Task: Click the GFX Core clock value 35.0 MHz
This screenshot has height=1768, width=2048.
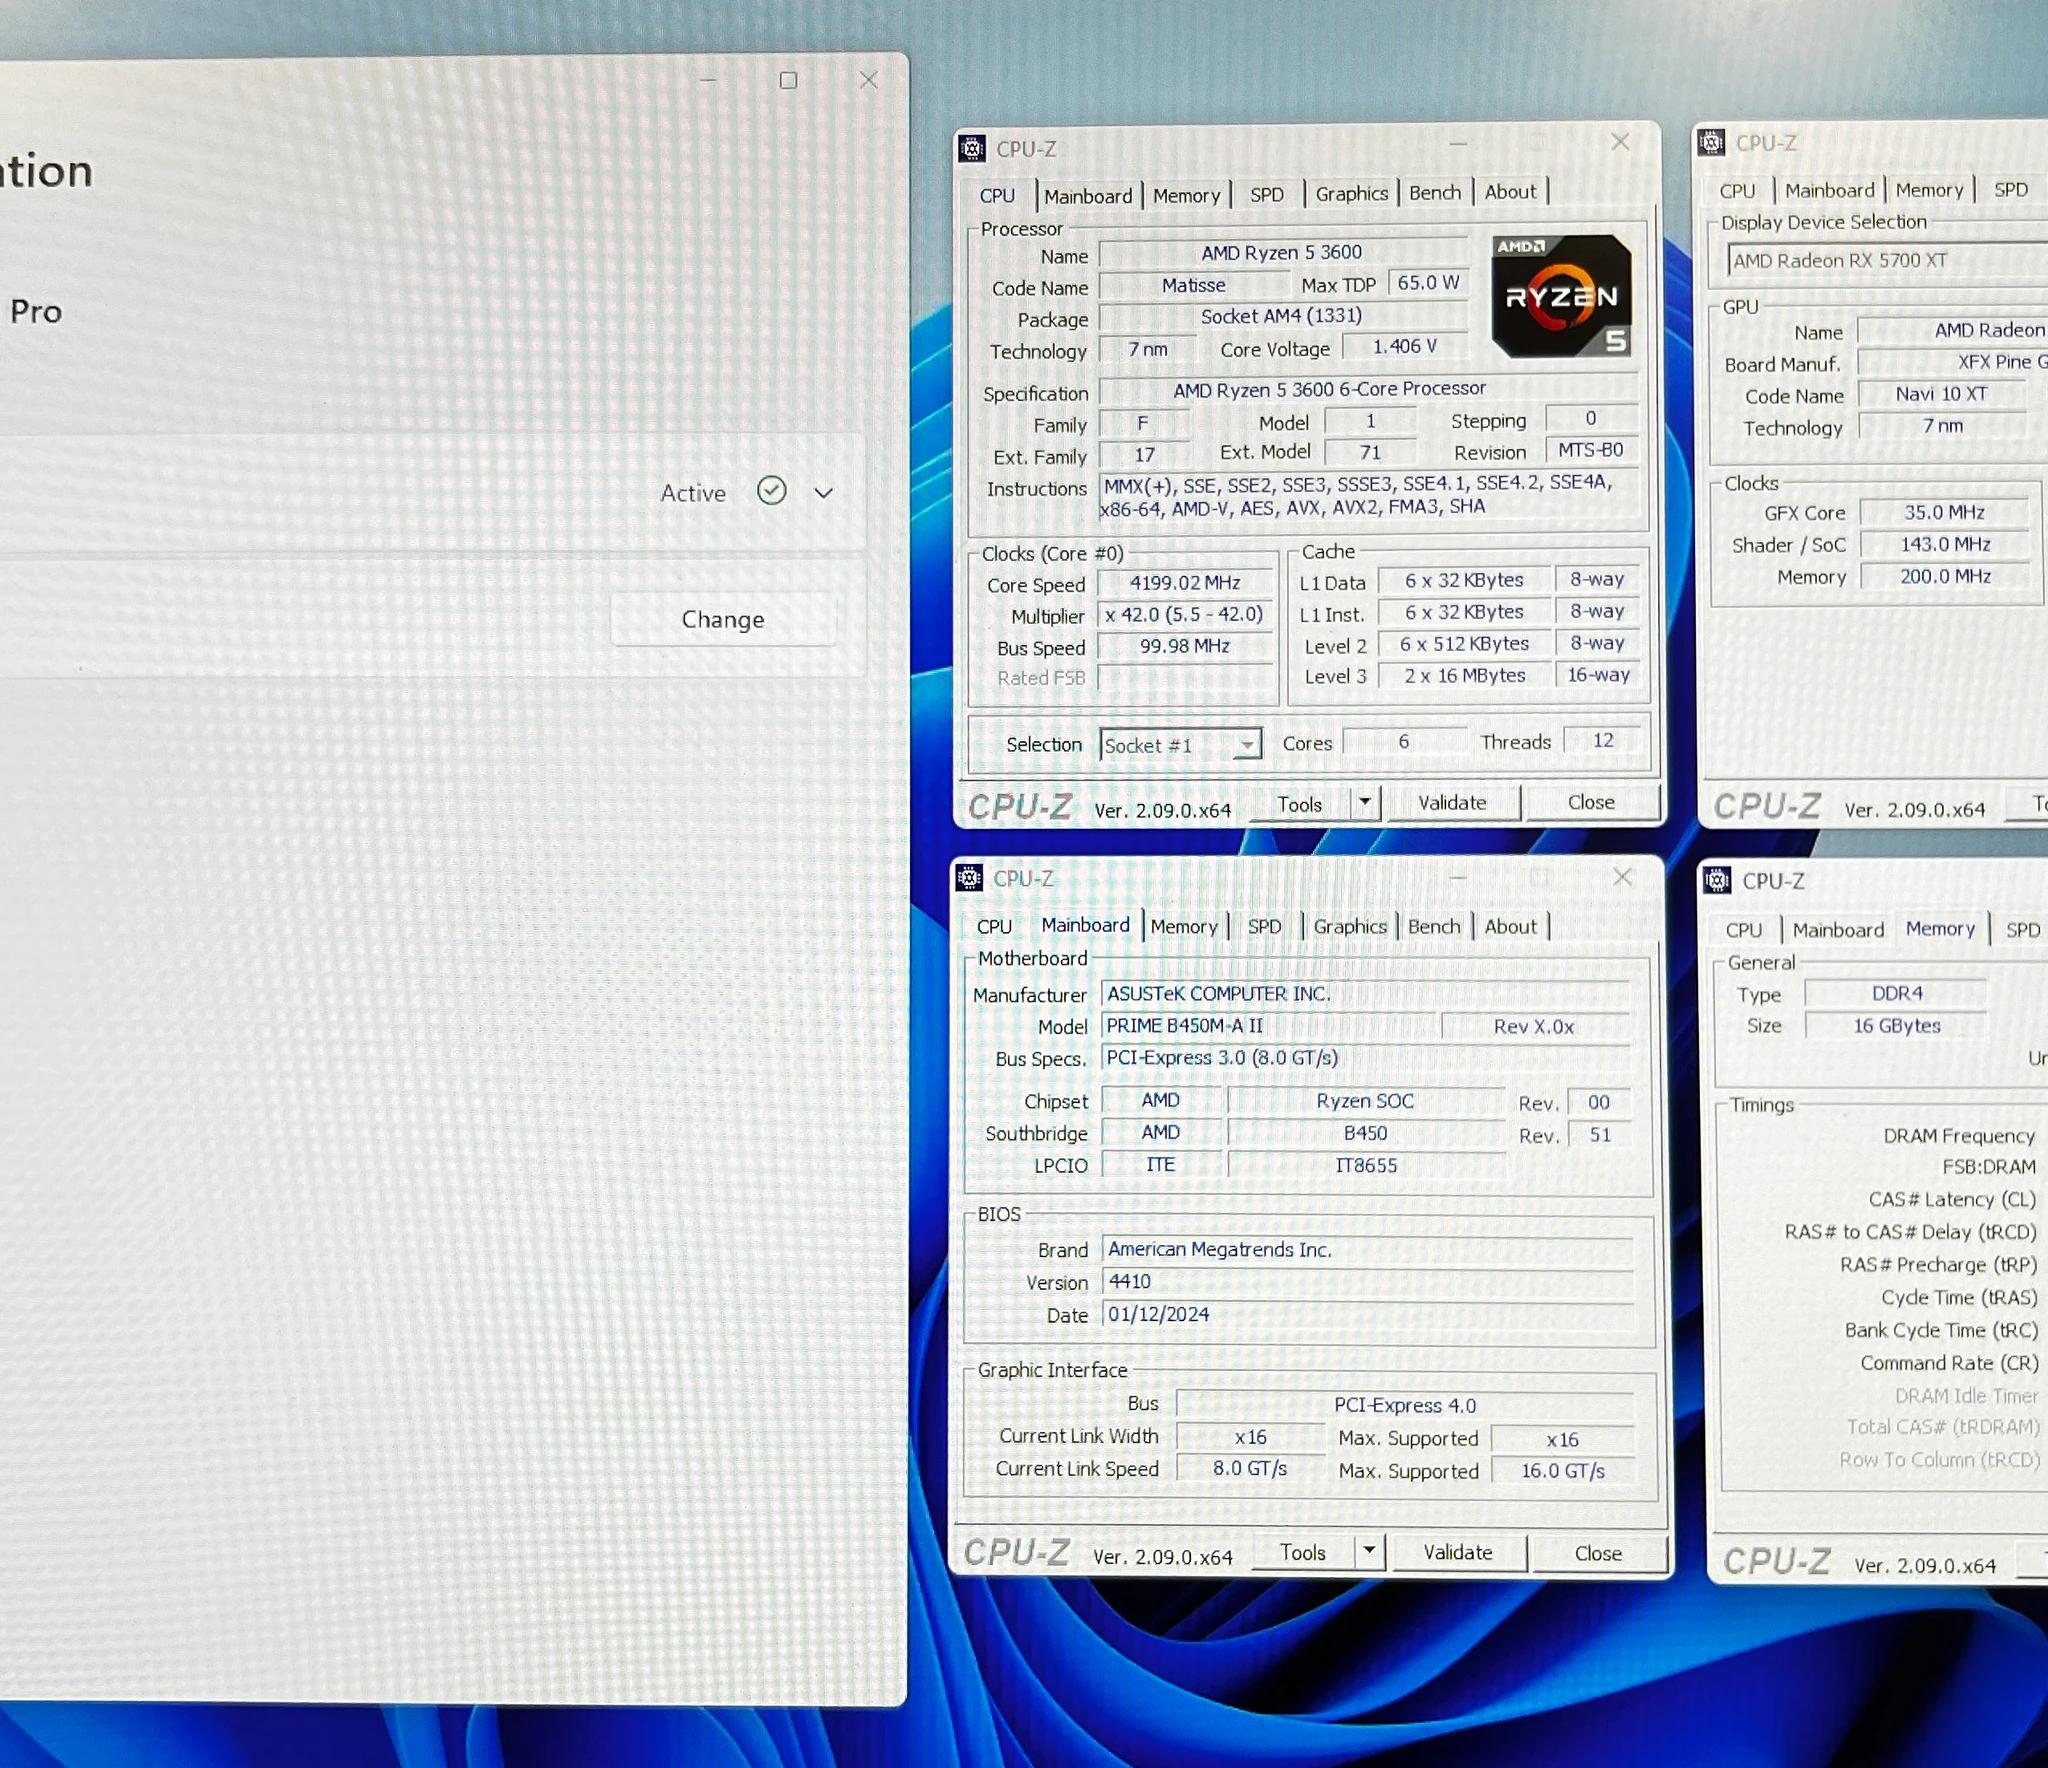Action: tap(1944, 512)
